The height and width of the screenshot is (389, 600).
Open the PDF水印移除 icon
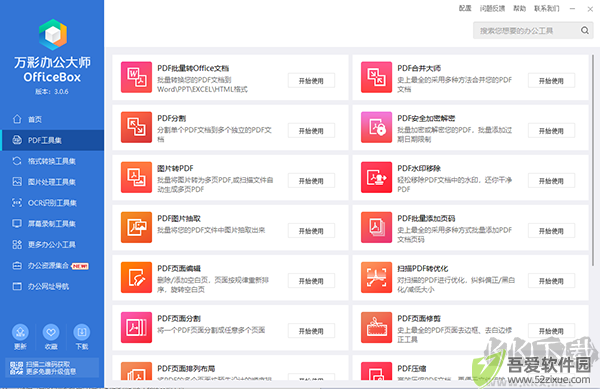[x=376, y=177]
